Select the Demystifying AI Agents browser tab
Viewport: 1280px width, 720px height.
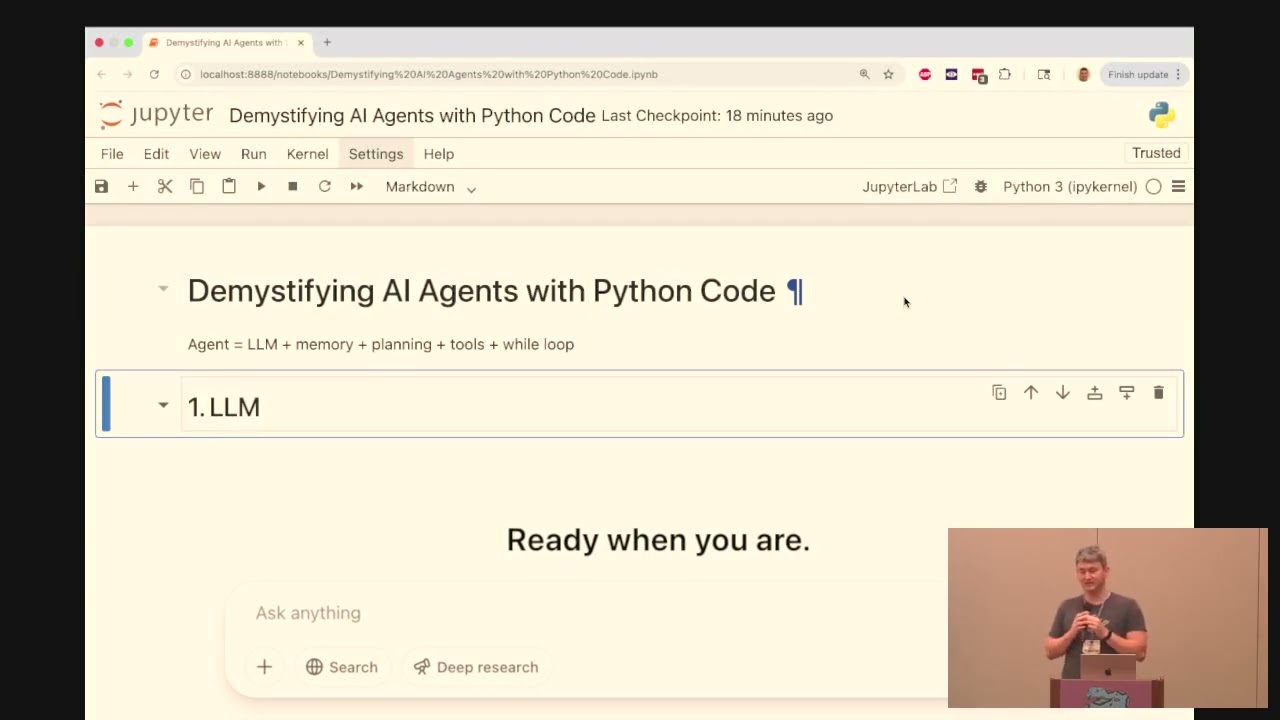coord(225,42)
